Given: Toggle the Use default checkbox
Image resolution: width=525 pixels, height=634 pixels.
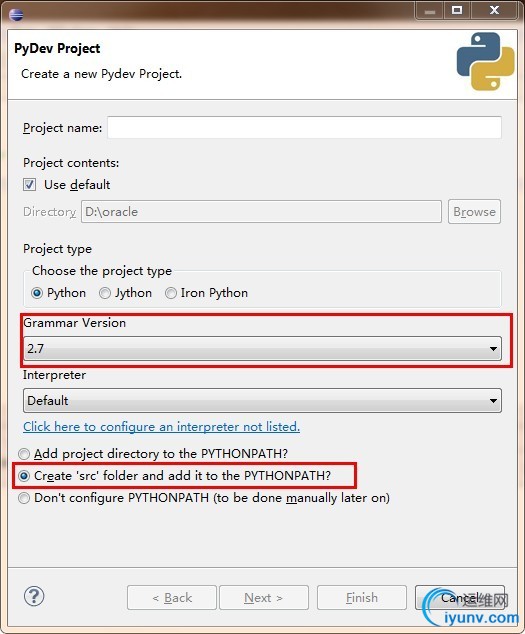Looking at the screenshot, I should click(29, 185).
